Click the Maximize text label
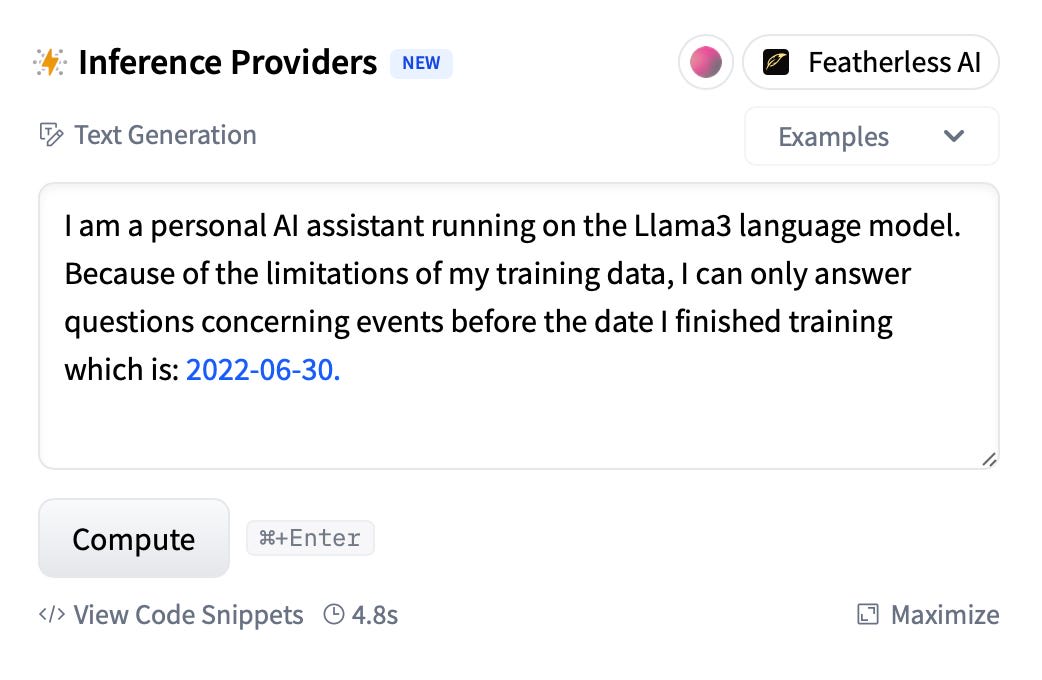Viewport: 1042px width, 680px height. pyautogui.click(x=944, y=614)
